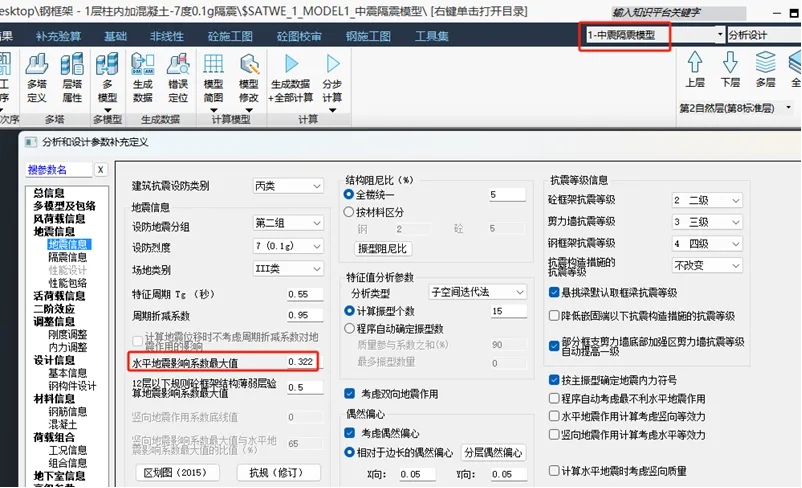The image size is (802, 488).
Task: Enable 竖向地震作用计算考虑水平等效力
Action: (554, 434)
